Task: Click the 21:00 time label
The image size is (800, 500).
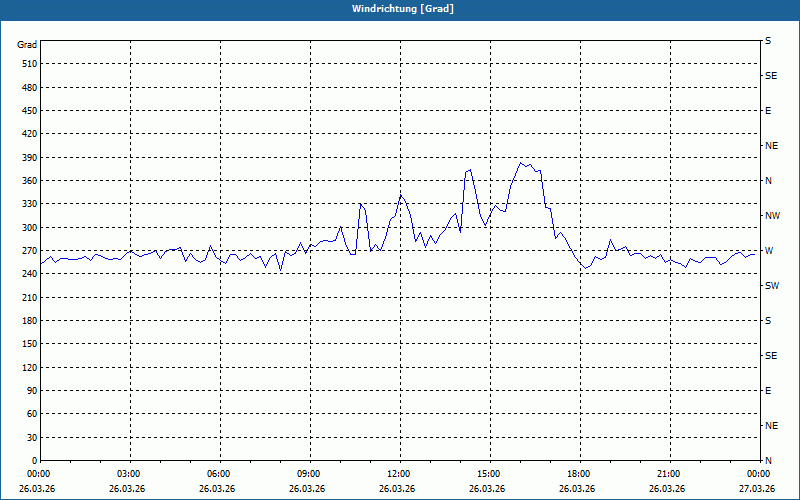Action: pos(670,474)
